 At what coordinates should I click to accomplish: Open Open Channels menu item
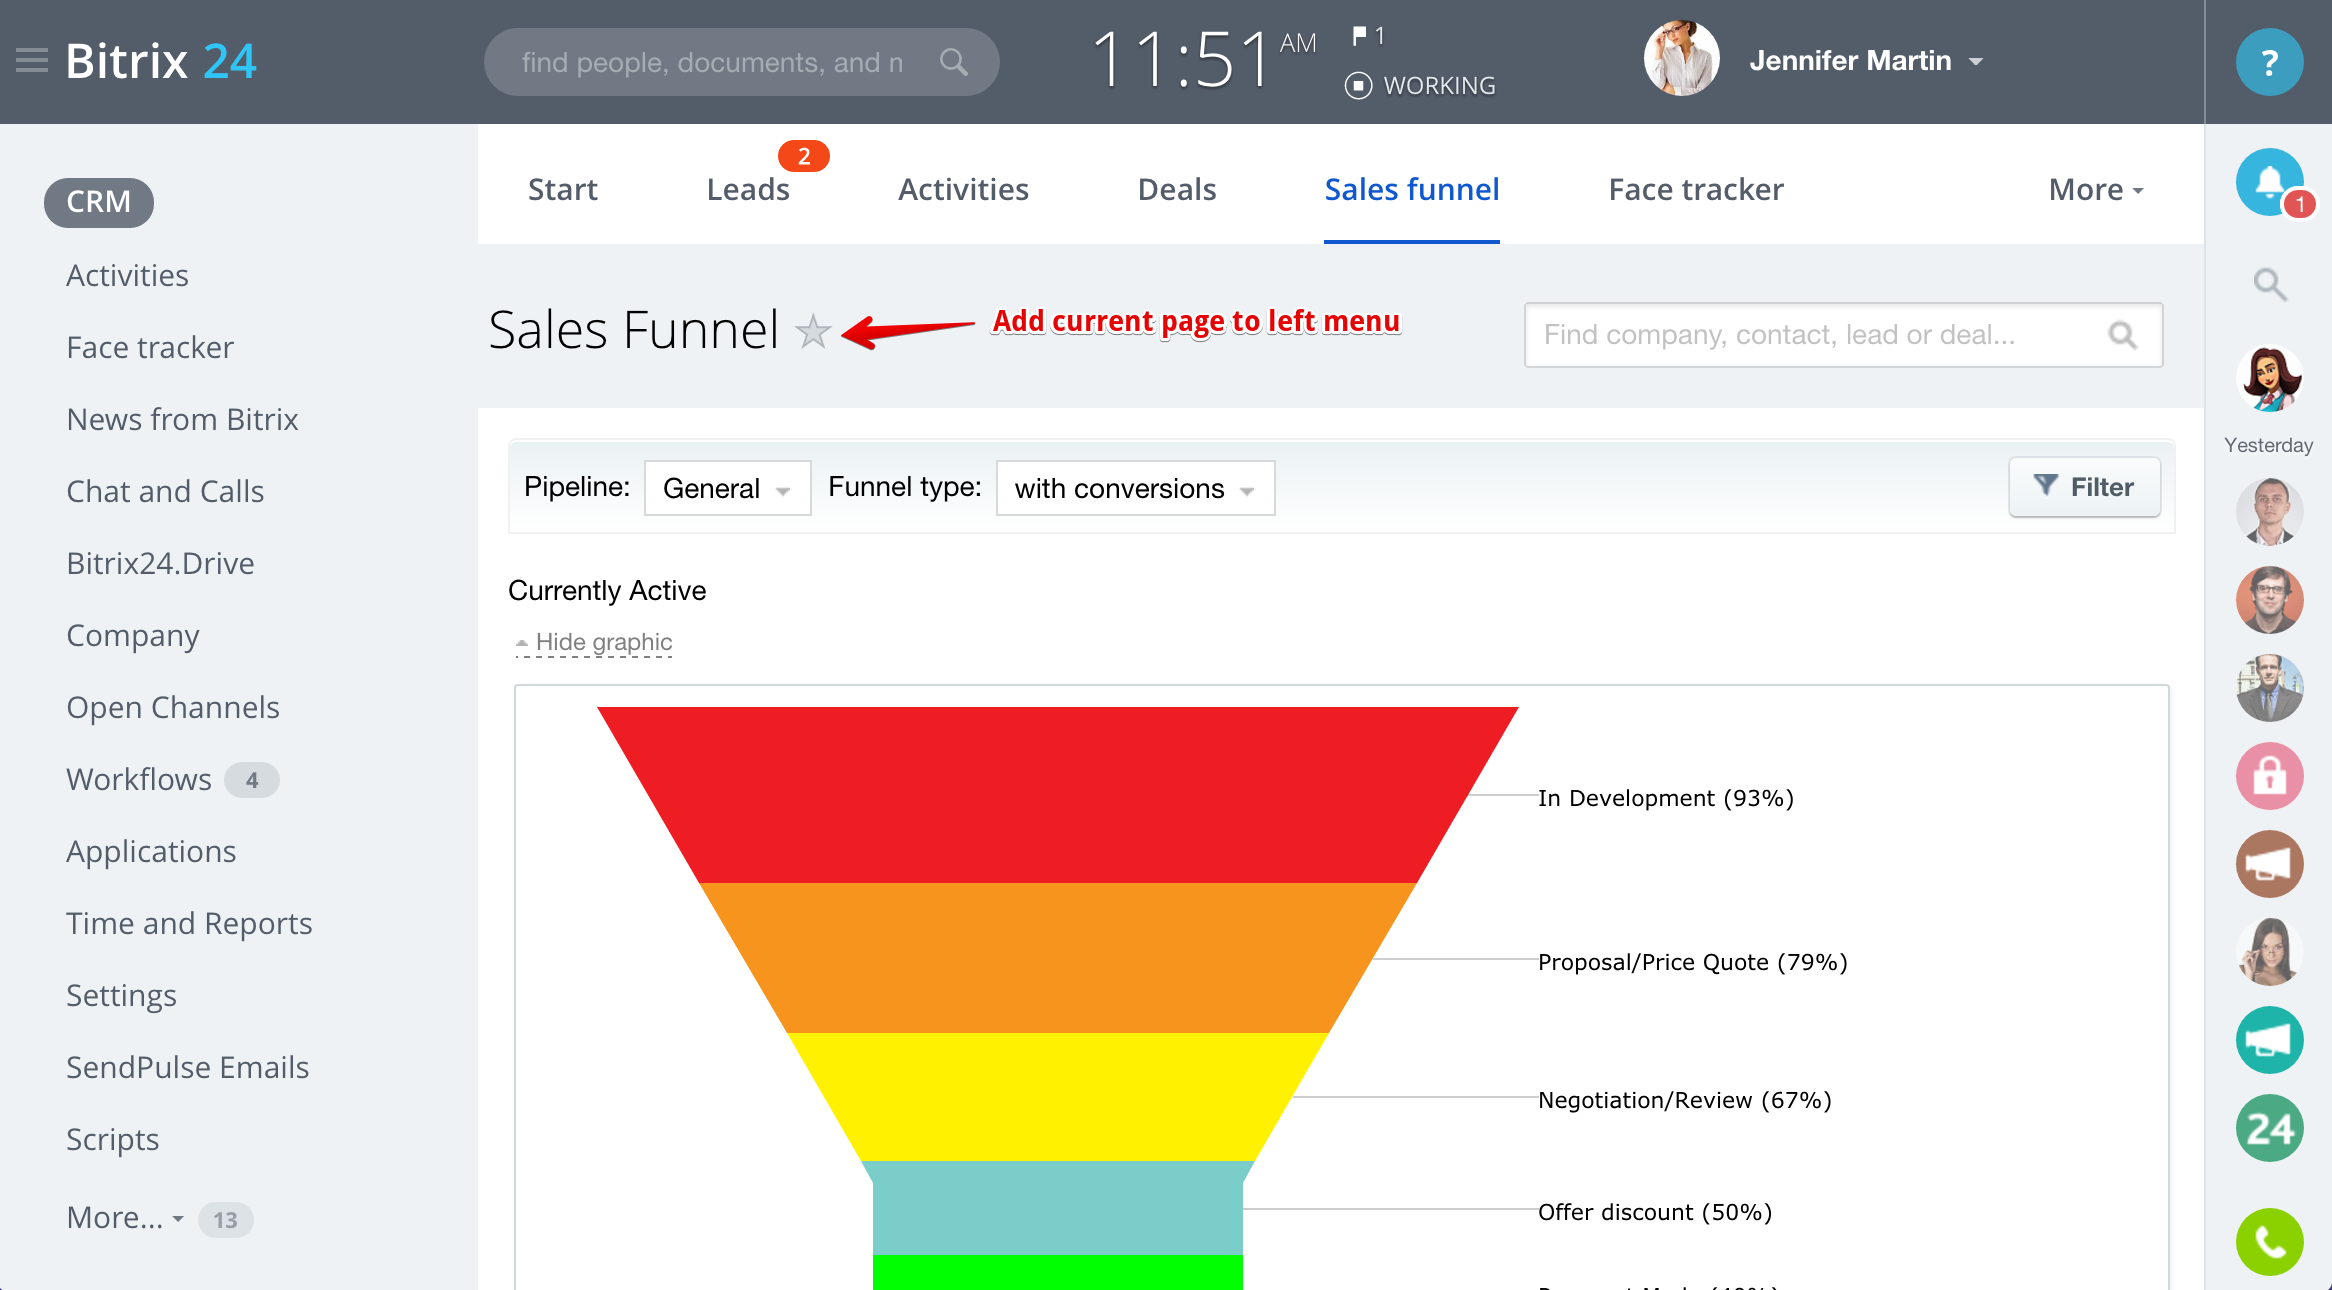173,708
